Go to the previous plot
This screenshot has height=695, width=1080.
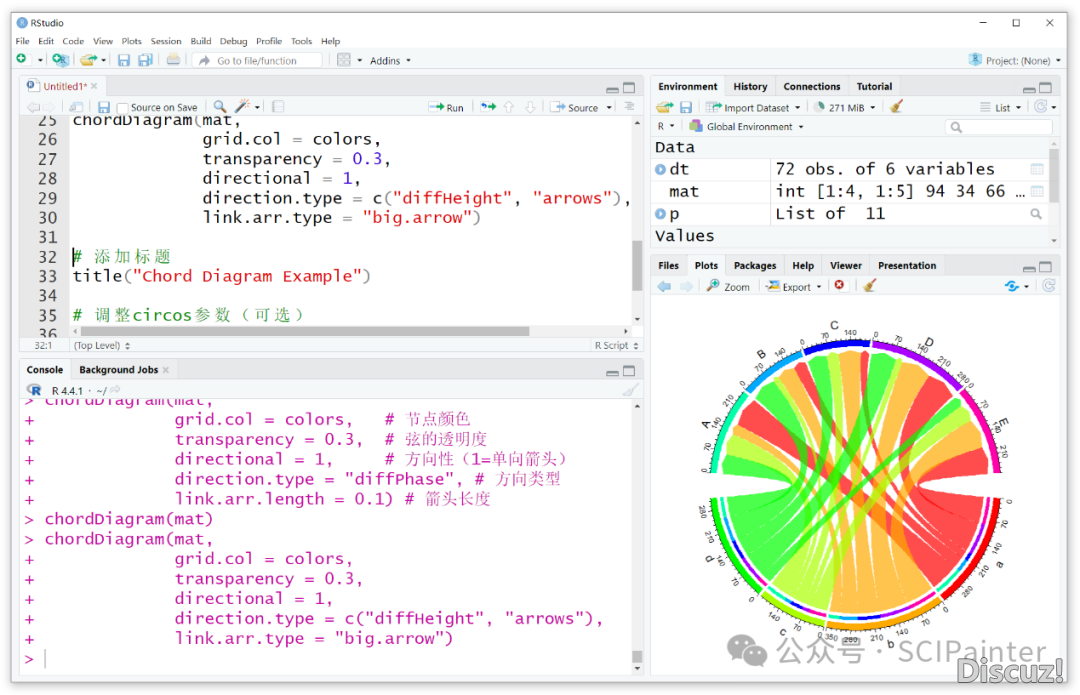pyautogui.click(x=664, y=286)
